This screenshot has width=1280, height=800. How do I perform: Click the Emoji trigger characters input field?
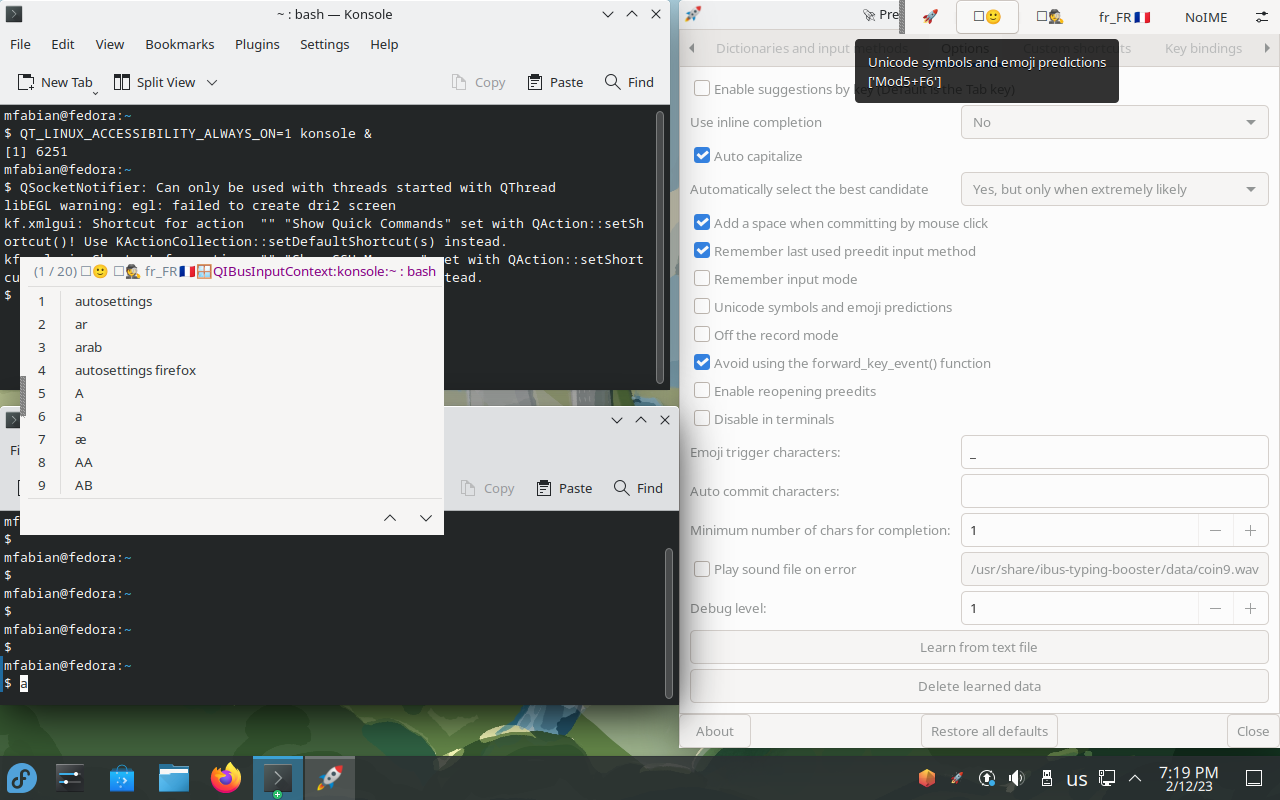pyautogui.click(x=1114, y=452)
